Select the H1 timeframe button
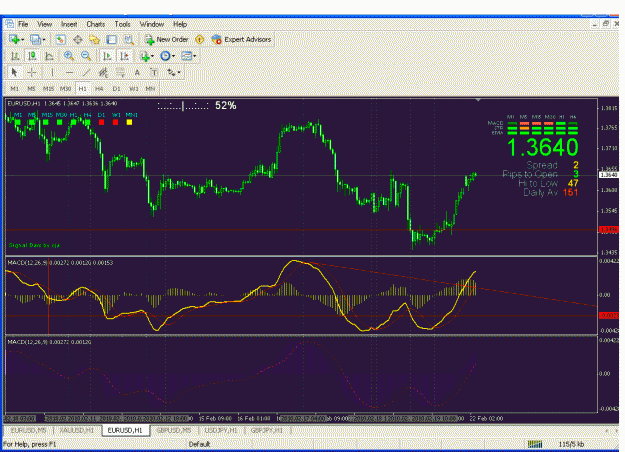 pos(82,88)
